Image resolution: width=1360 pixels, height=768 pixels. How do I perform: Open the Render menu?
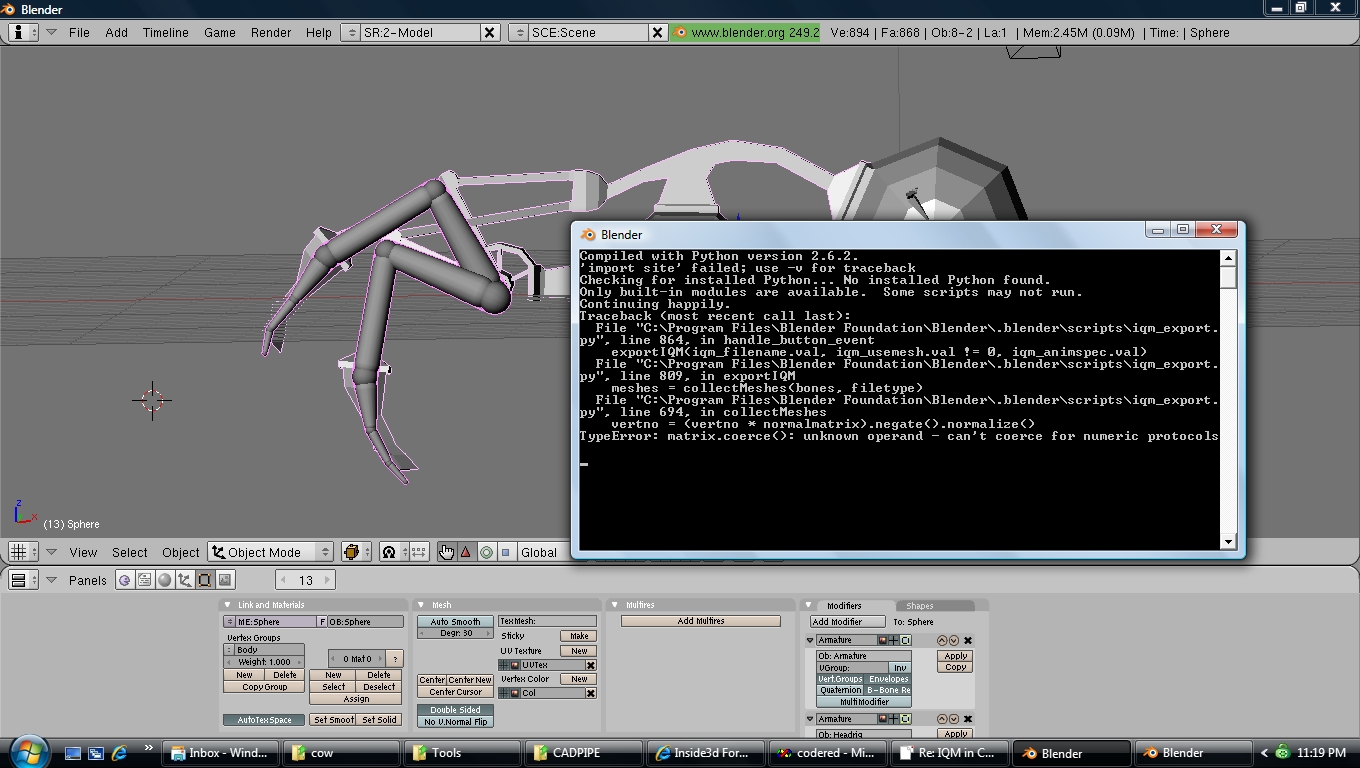pos(271,32)
